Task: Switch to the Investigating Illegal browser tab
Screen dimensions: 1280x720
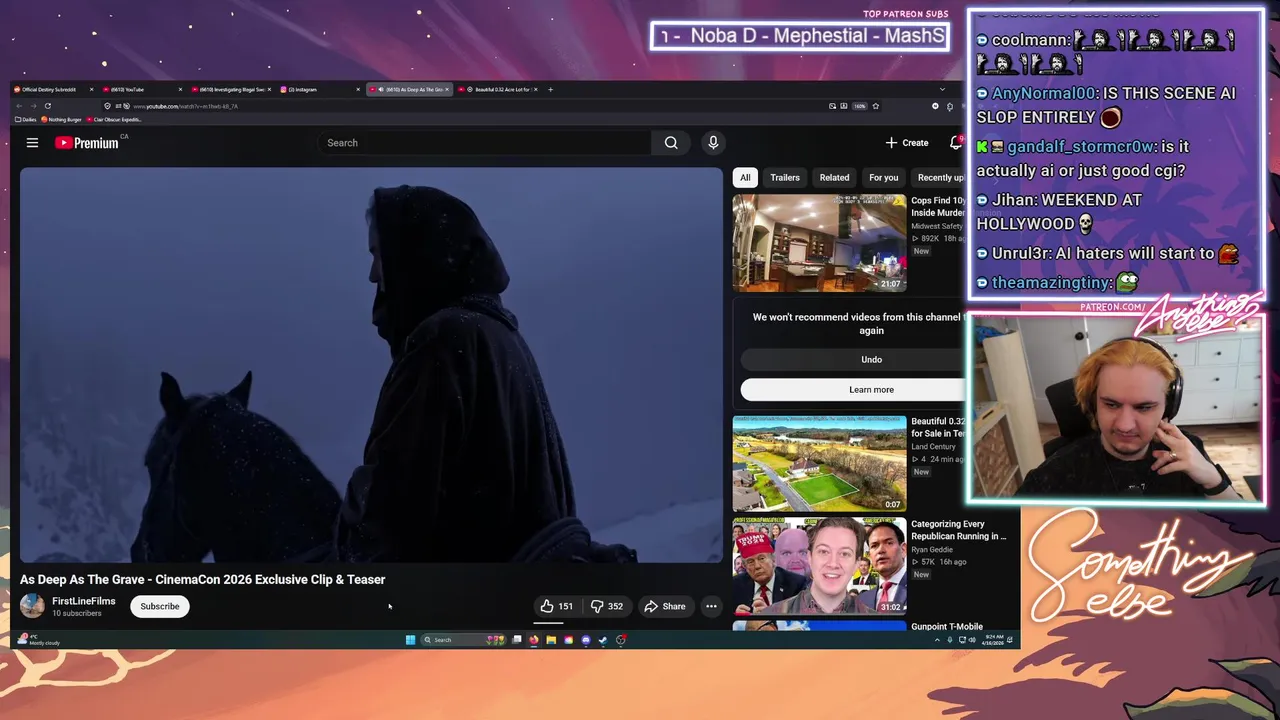Action: click(x=231, y=89)
